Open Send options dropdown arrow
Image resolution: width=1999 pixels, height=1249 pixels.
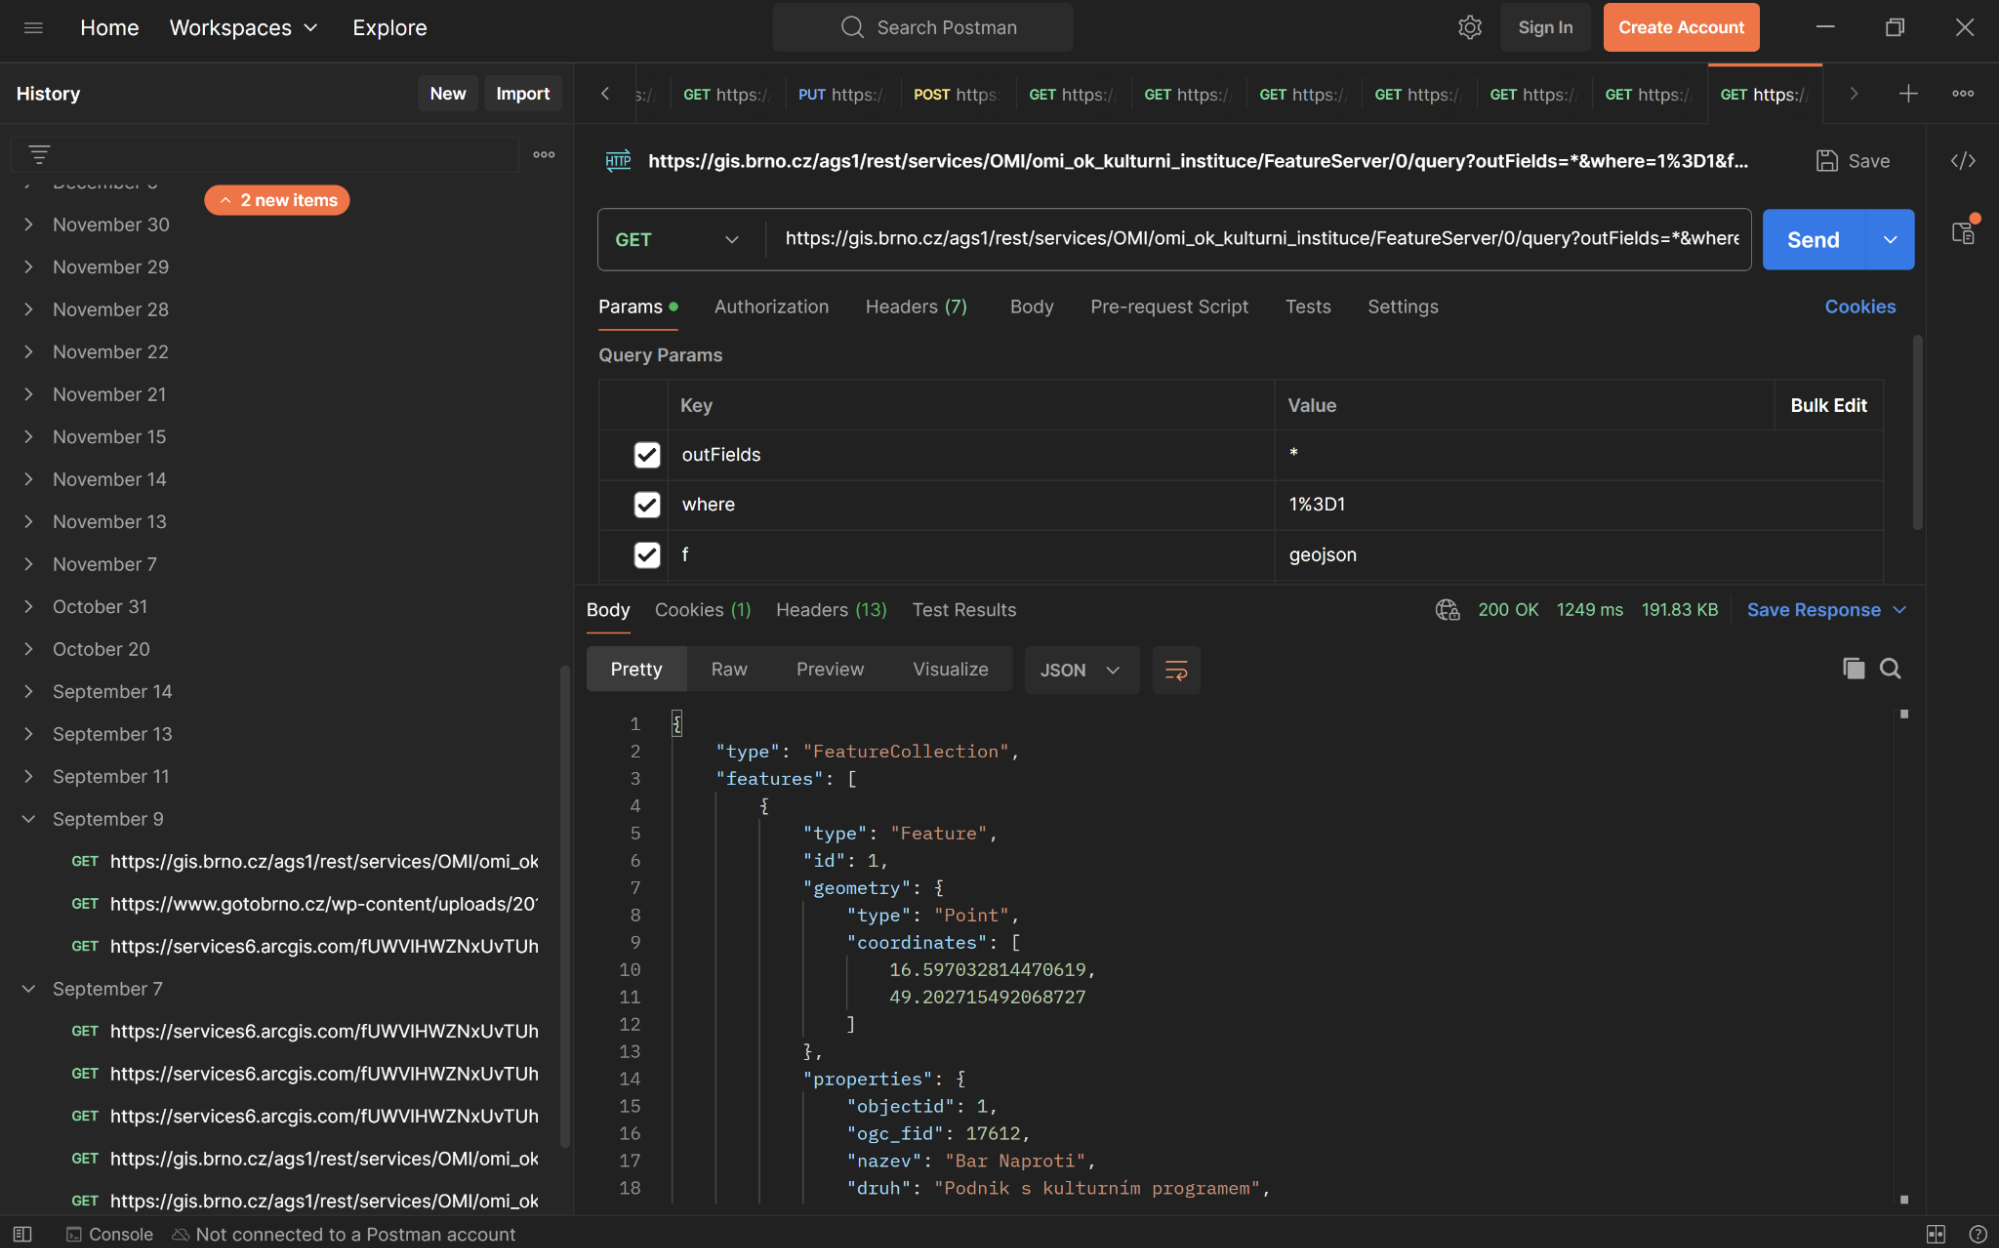tap(1890, 239)
